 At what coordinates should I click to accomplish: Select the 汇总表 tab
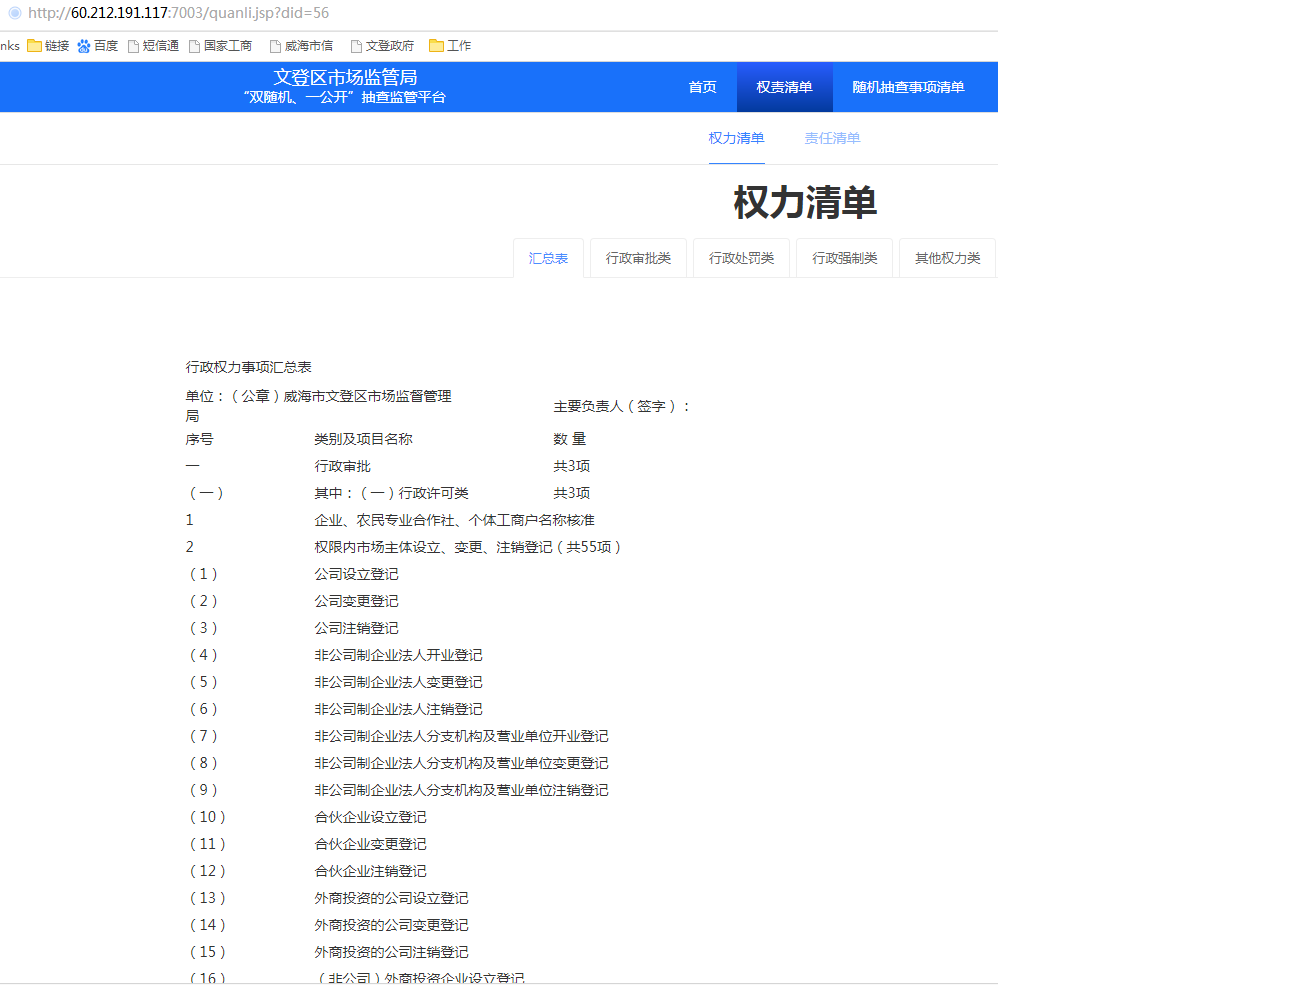coord(548,258)
